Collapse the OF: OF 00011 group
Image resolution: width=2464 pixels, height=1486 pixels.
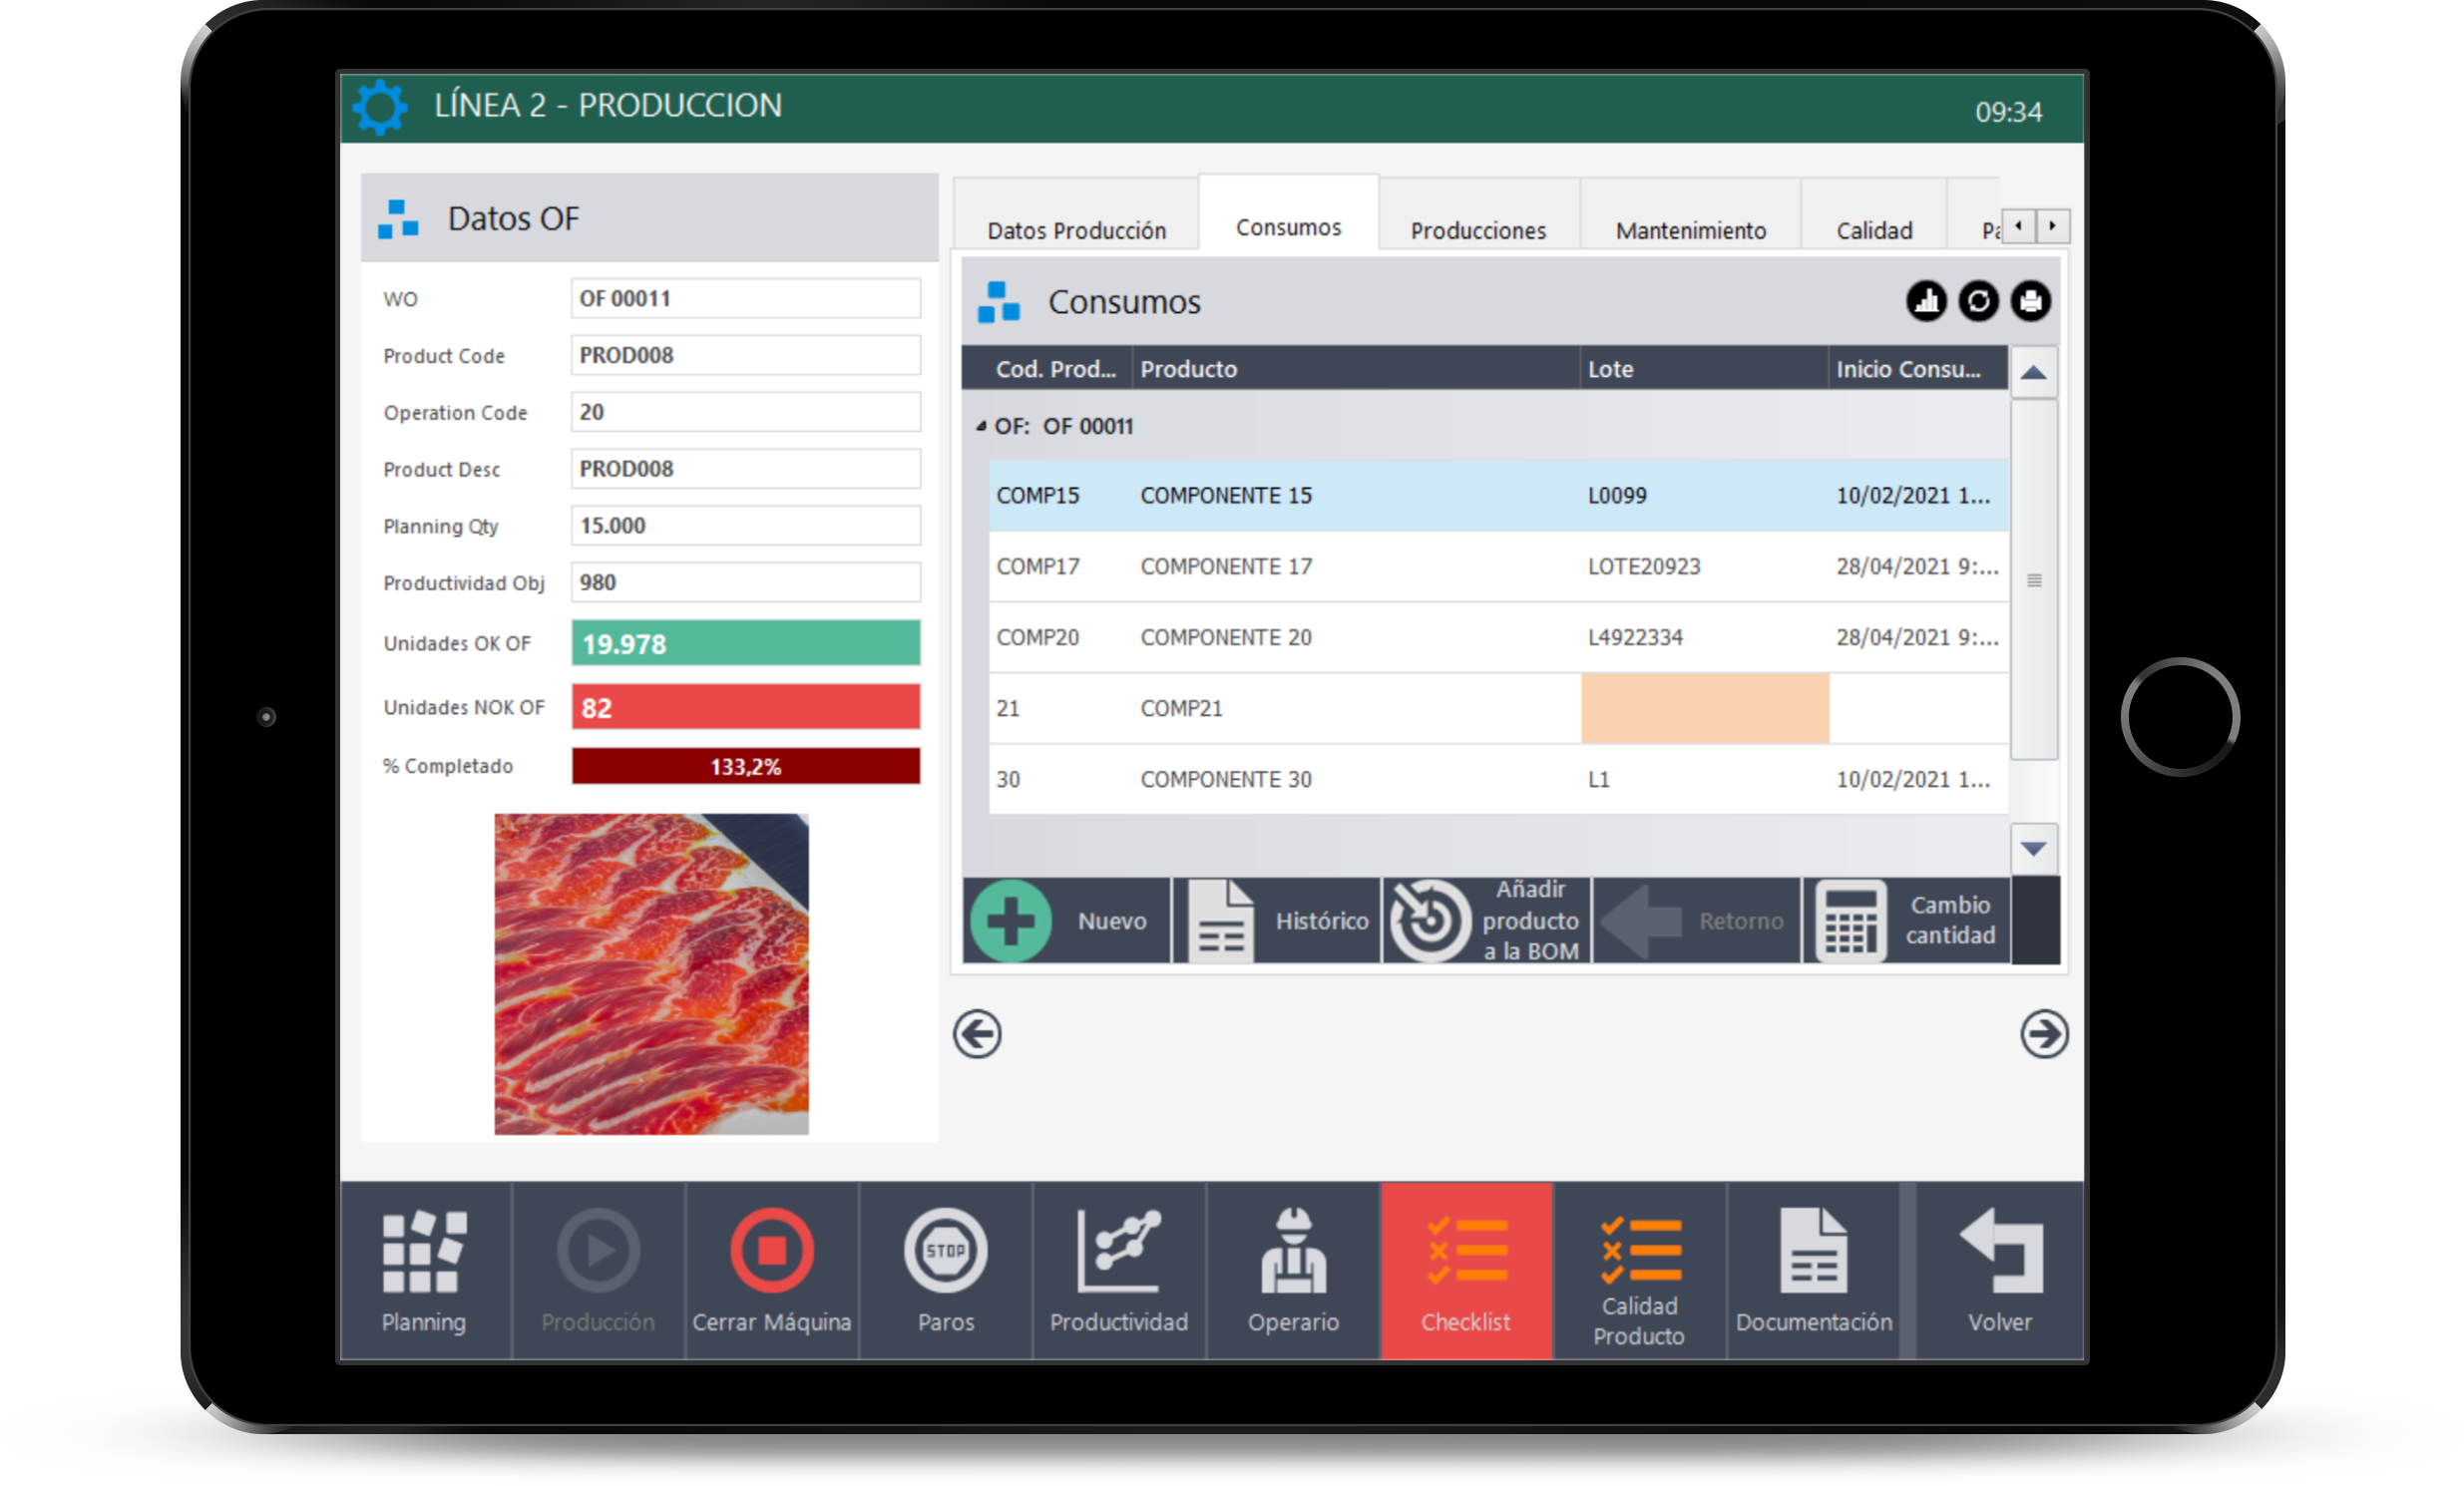(x=981, y=426)
